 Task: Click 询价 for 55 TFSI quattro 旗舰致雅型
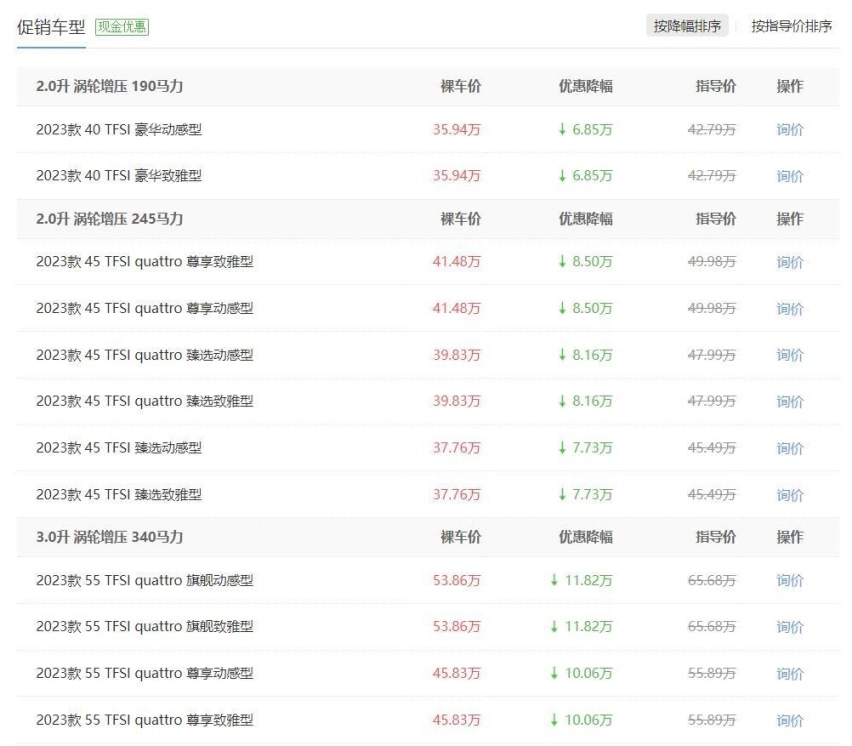(x=790, y=627)
